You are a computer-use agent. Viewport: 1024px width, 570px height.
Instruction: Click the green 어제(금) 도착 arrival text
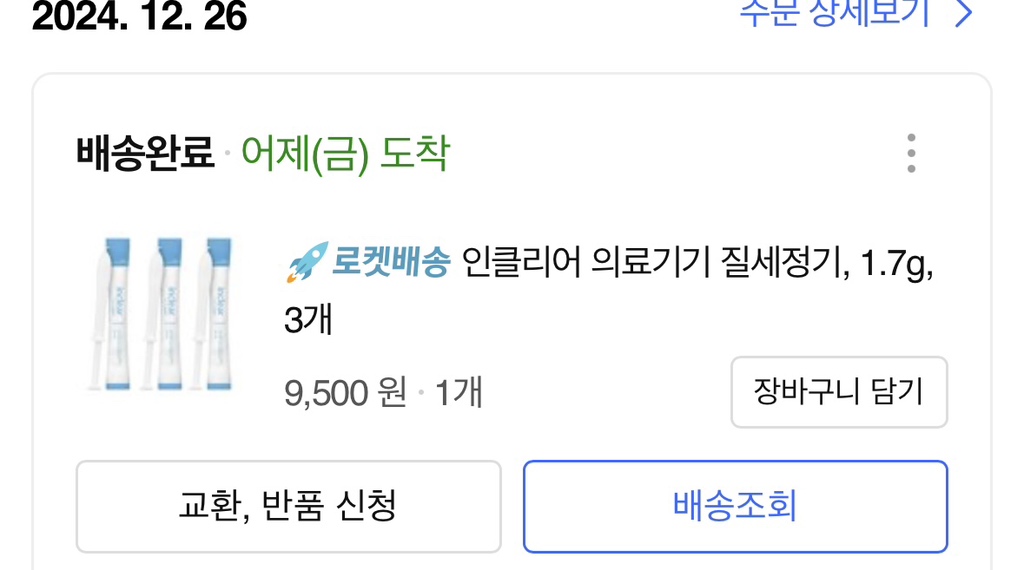click(346, 154)
